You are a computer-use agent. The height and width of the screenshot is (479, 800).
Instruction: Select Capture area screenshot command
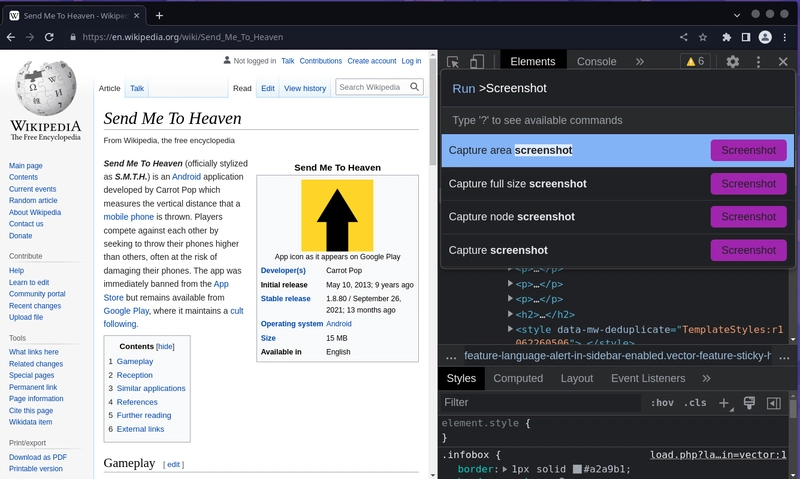pos(617,150)
